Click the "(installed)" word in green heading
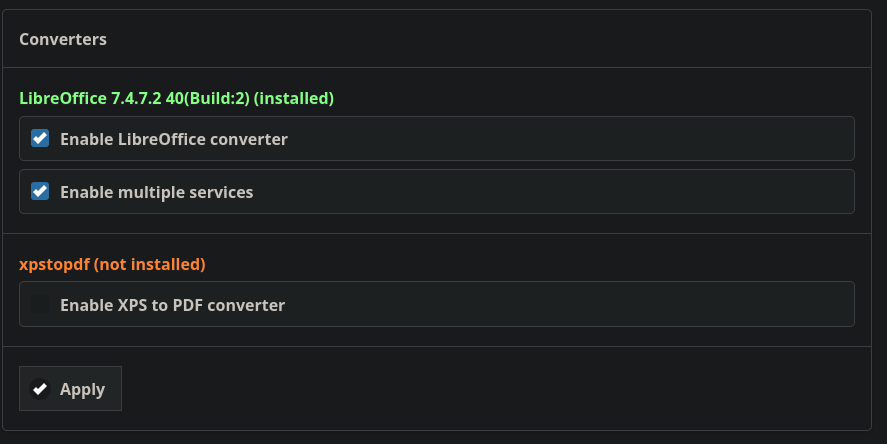 point(294,98)
